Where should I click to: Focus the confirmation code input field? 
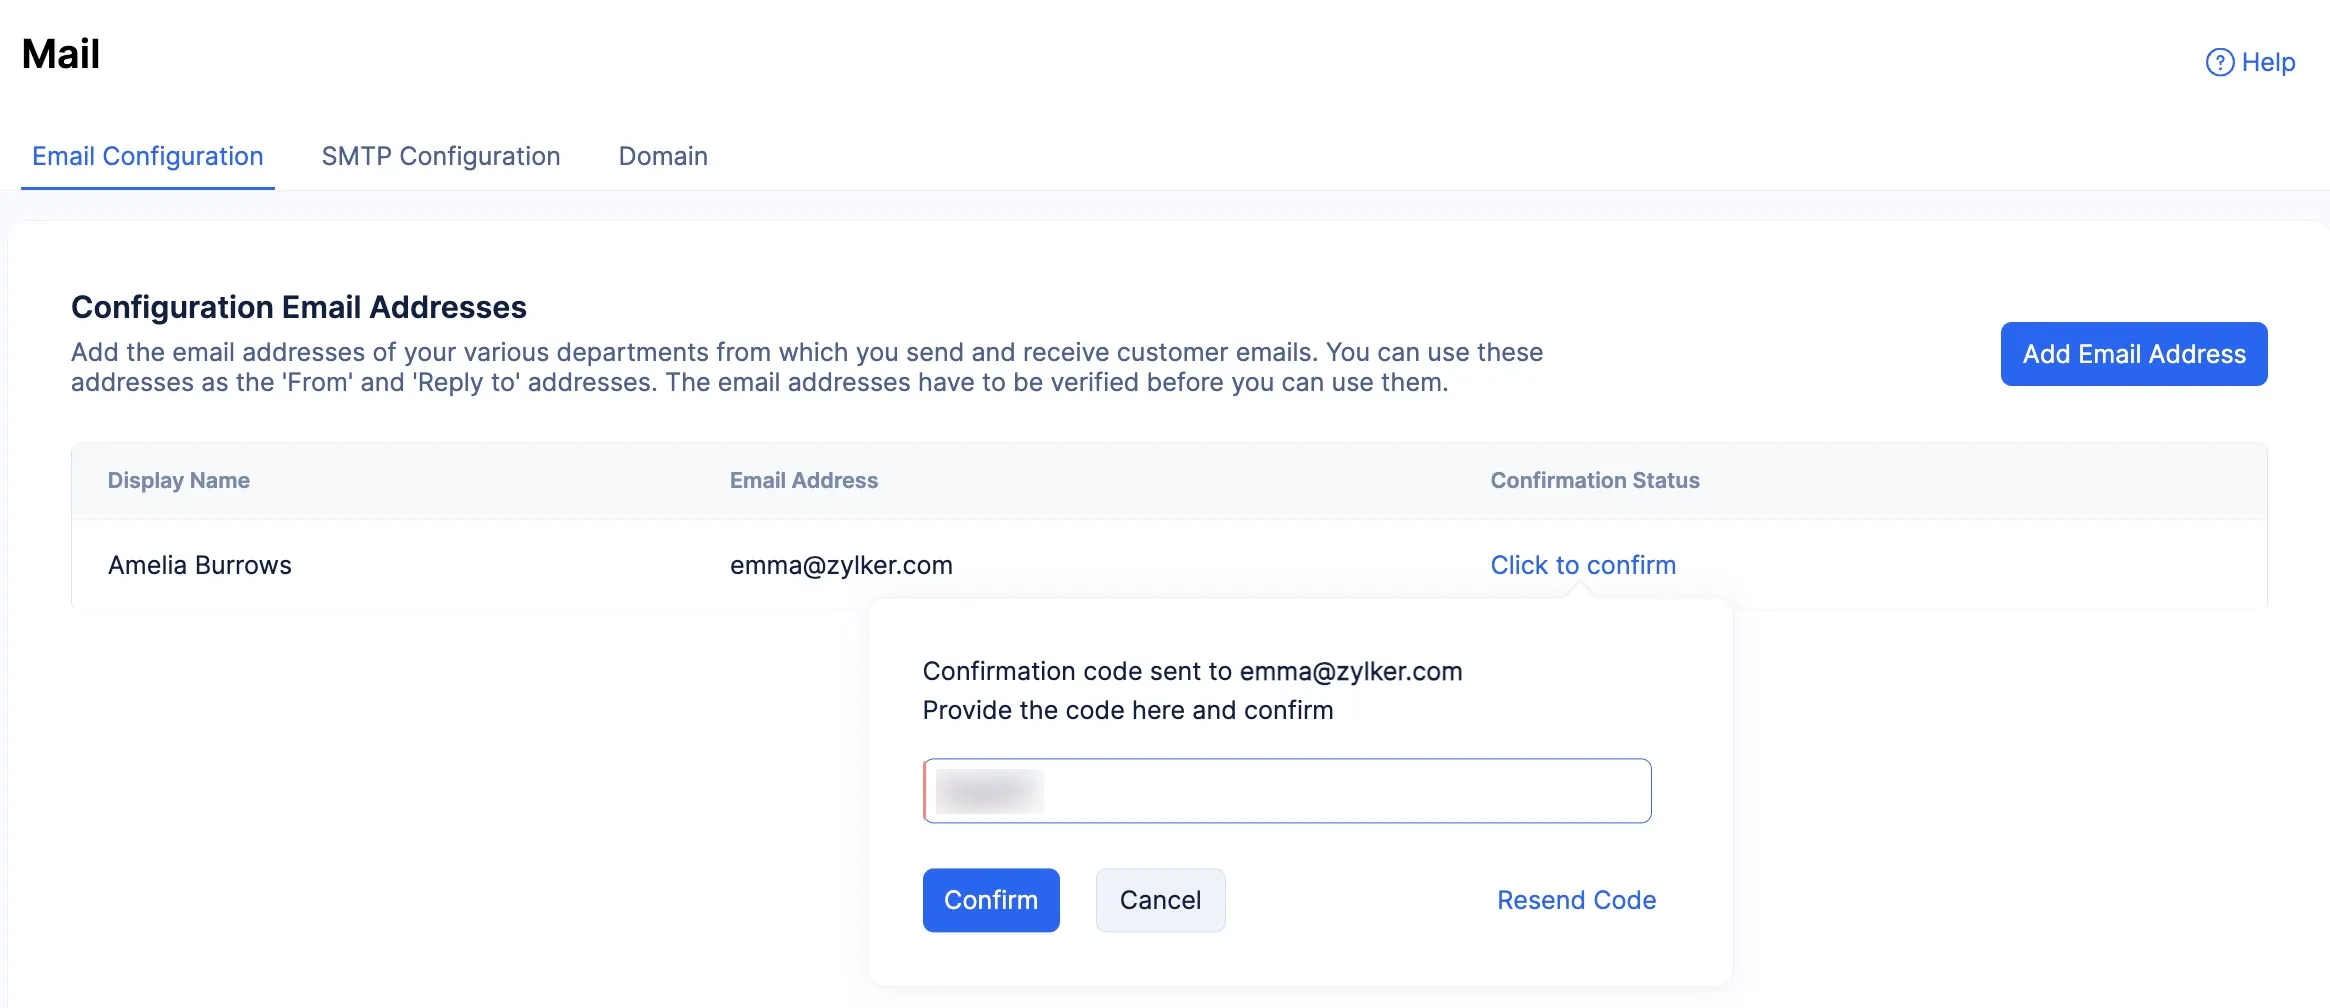point(1287,791)
